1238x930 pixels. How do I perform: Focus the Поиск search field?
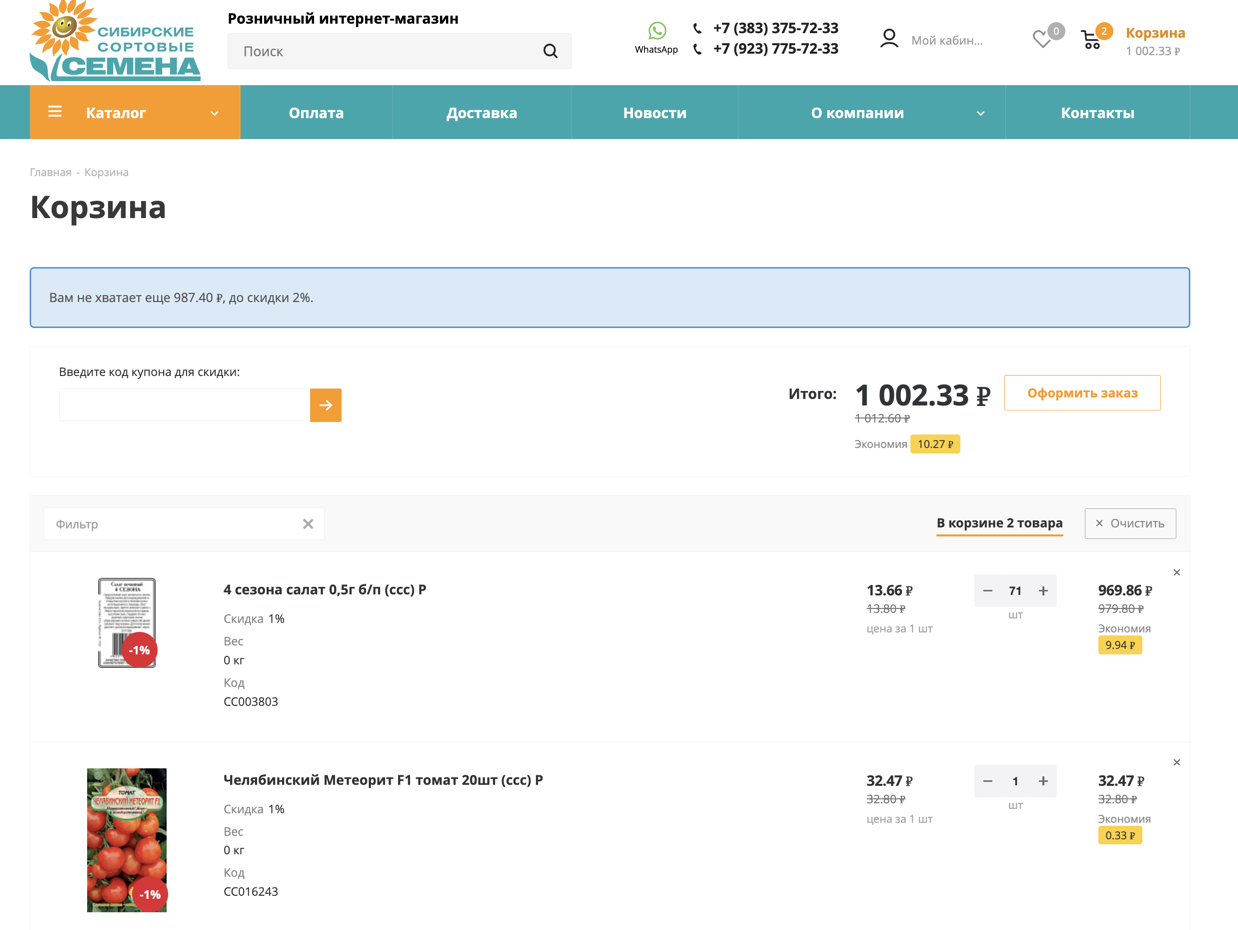(x=385, y=51)
